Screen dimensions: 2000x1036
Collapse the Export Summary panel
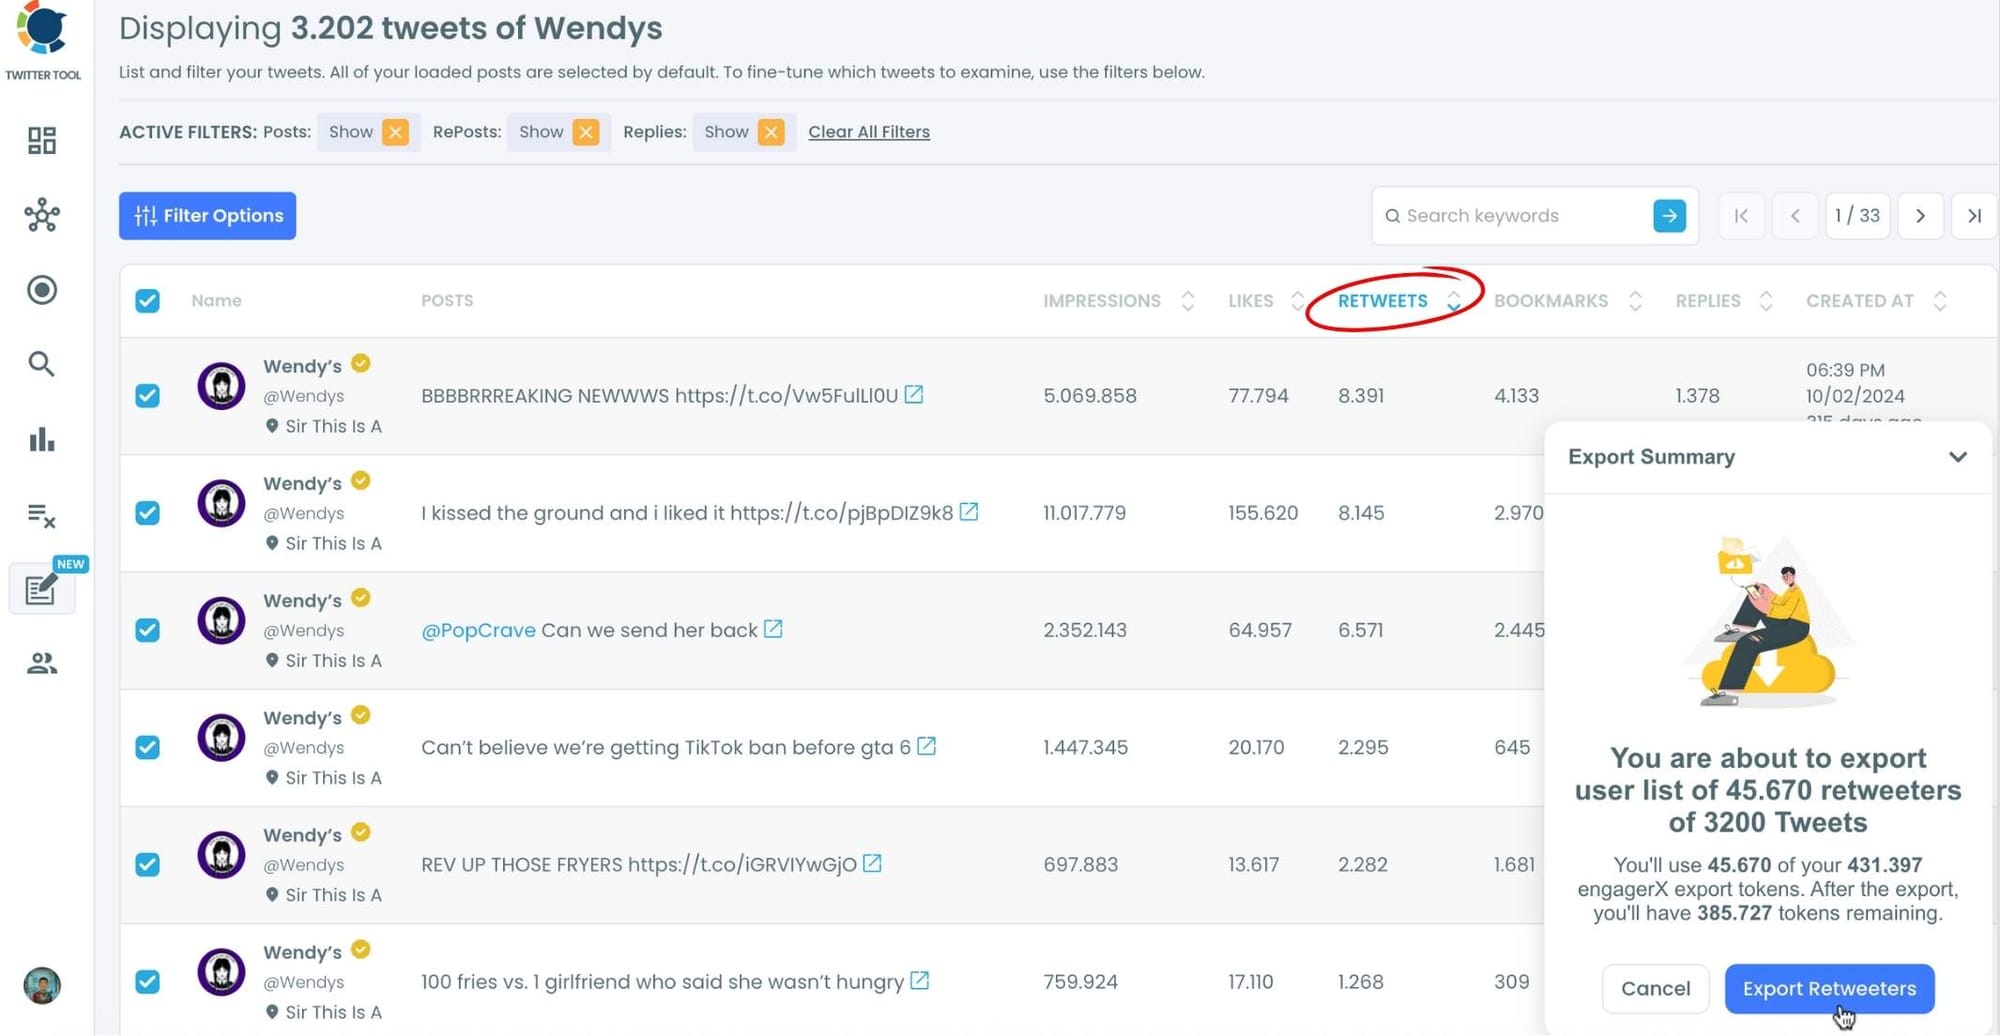pyautogui.click(x=1957, y=456)
